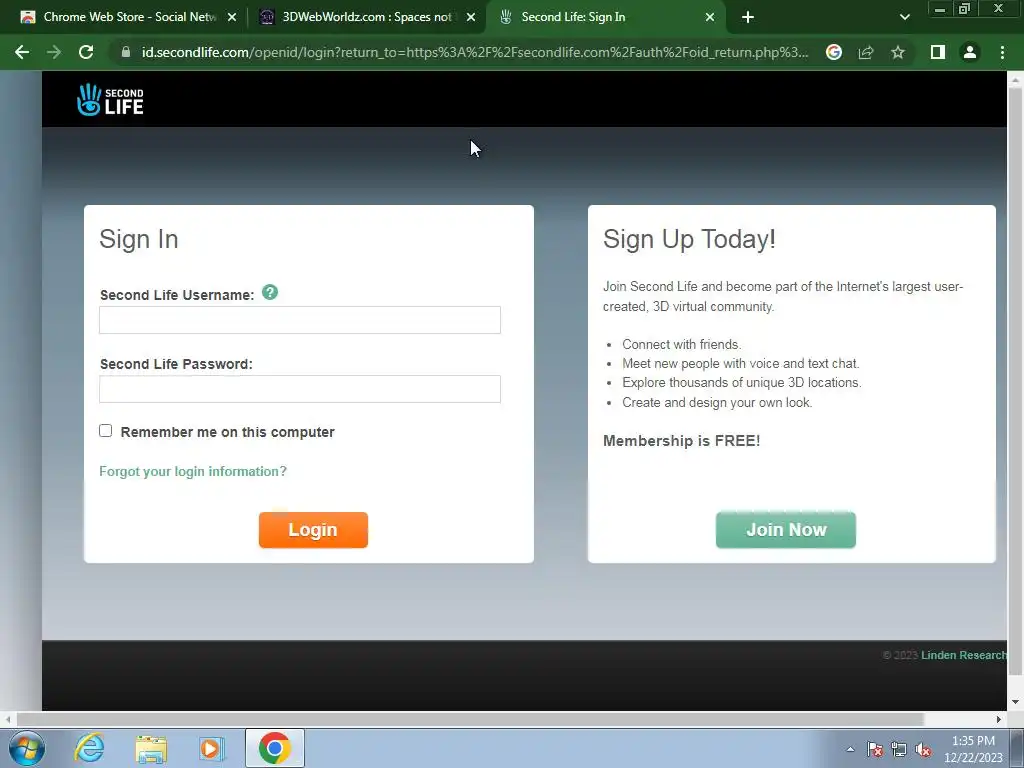Image resolution: width=1024 pixels, height=768 pixels.
Task: Click the horizontal scrollbar right arrow
Action: click(999, 719)
